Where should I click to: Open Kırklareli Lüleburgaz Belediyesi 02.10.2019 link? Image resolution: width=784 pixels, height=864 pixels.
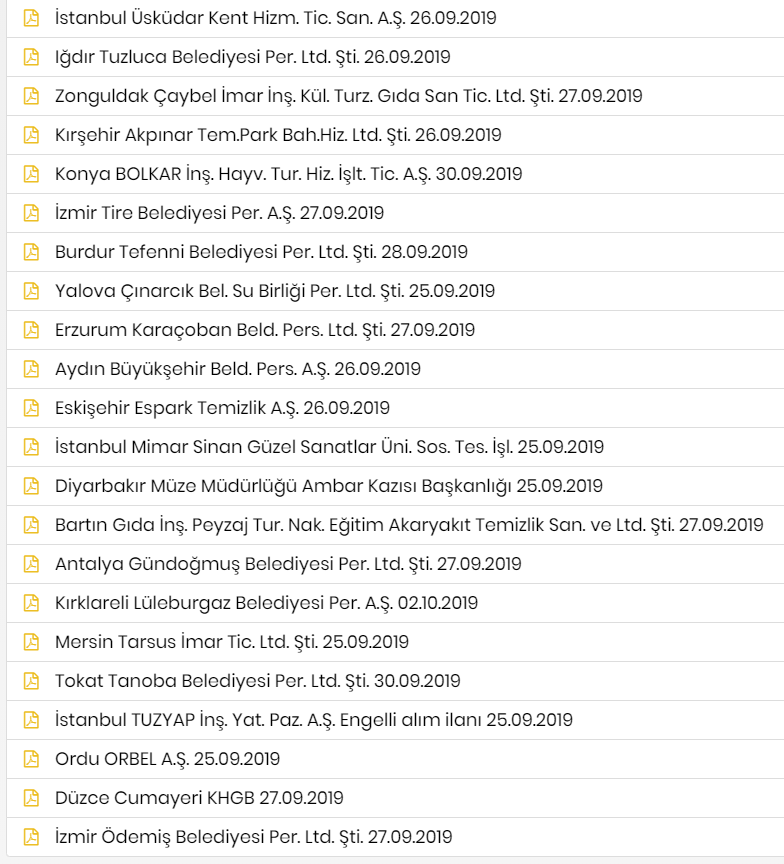click(x=267, y=603)
